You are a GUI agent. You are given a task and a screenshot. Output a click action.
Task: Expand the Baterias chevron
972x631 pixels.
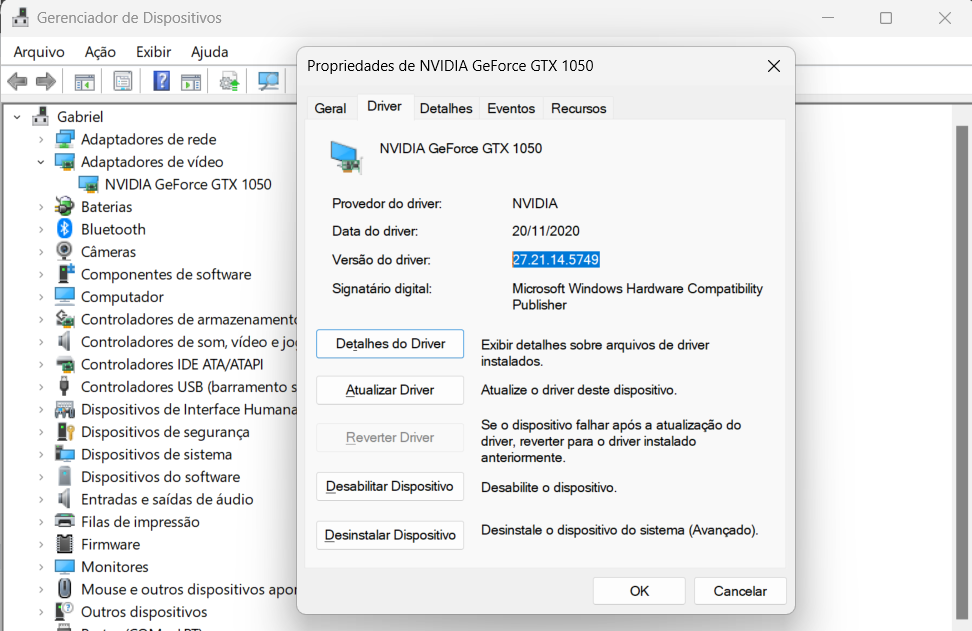tap(41, 206)
